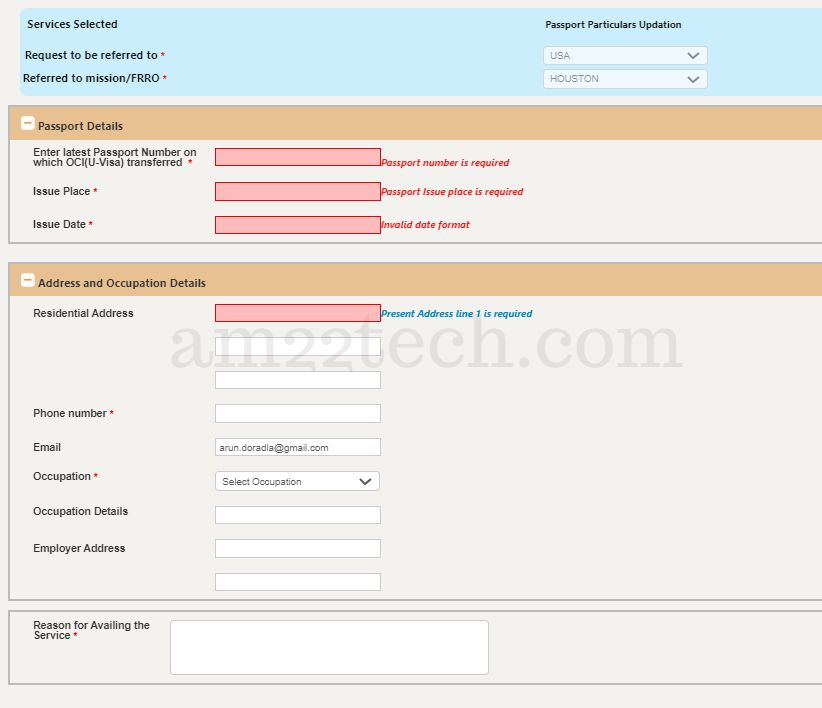Collapse the Address and Occupation Details section
The width and height of the screenshot is (822, 708).
point(27,280)
